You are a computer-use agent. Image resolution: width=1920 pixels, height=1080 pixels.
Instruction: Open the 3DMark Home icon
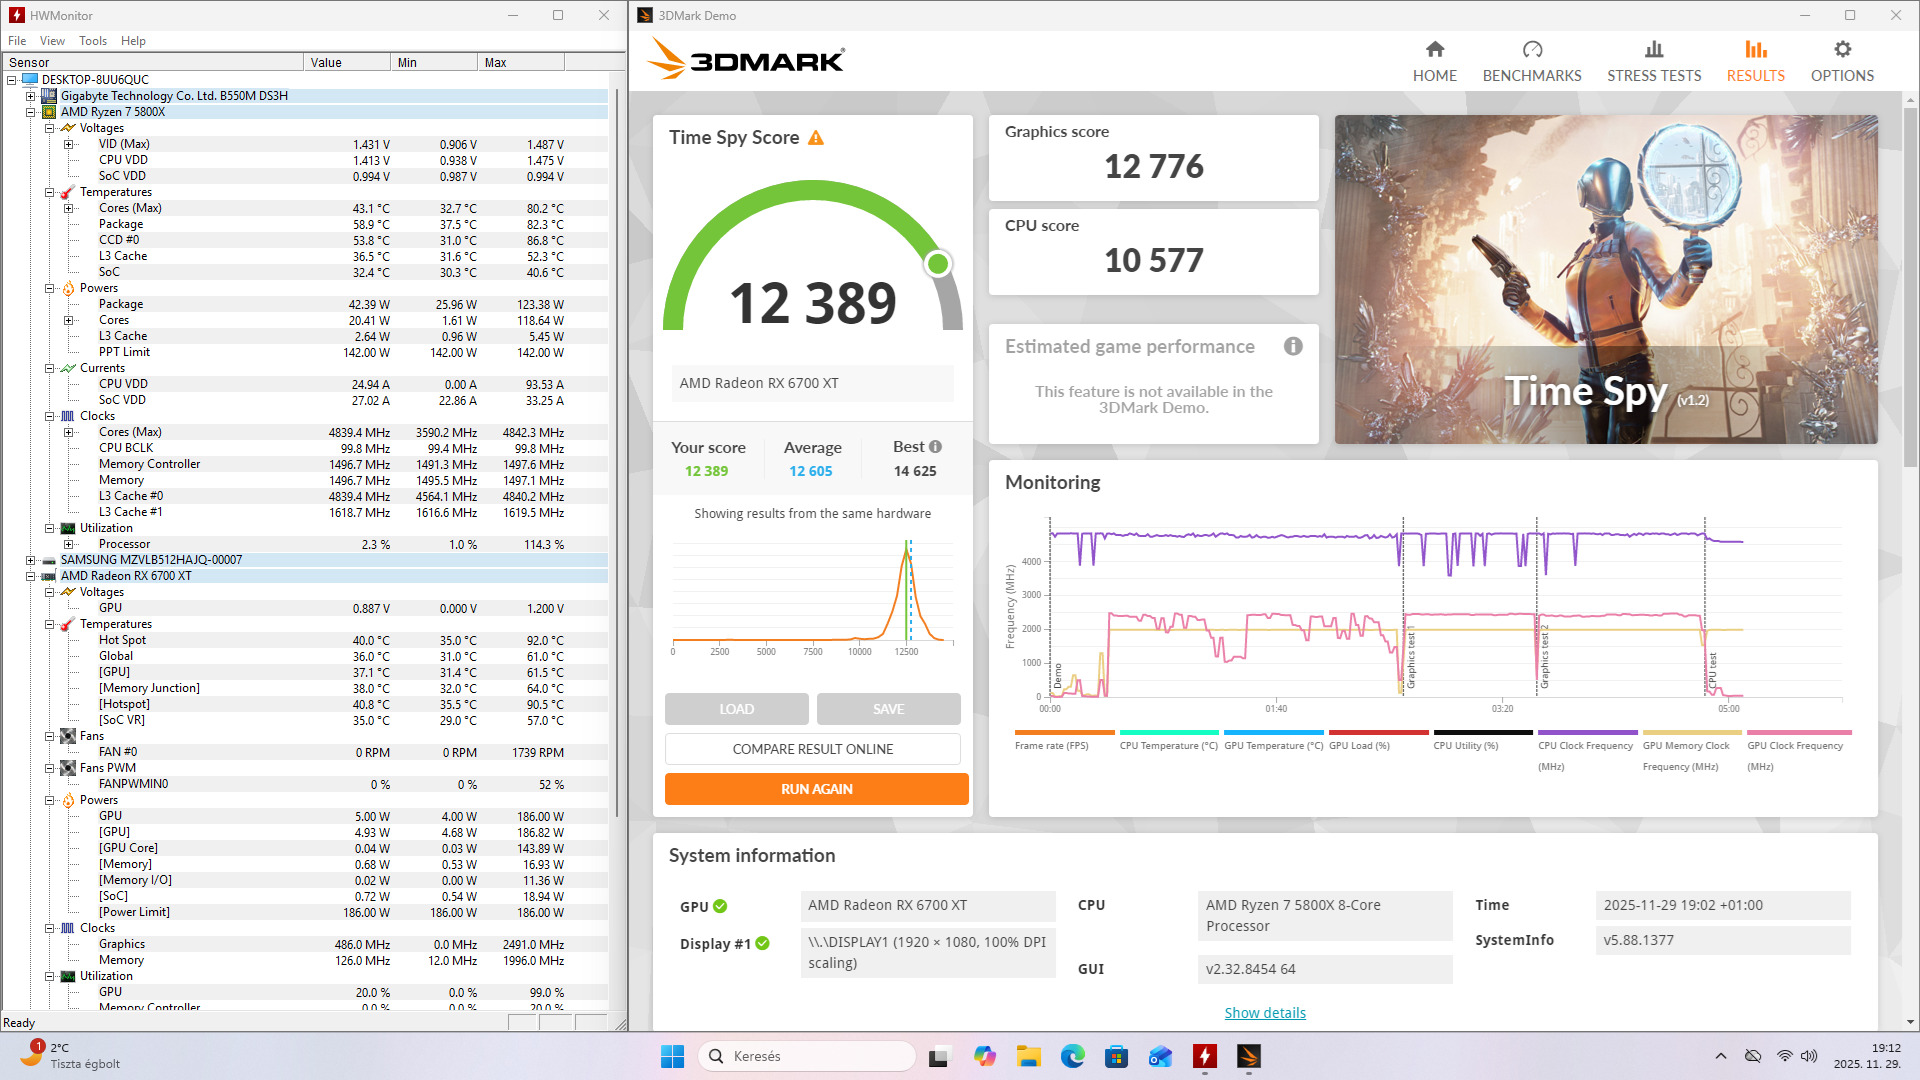click(x=1434, y=50)
